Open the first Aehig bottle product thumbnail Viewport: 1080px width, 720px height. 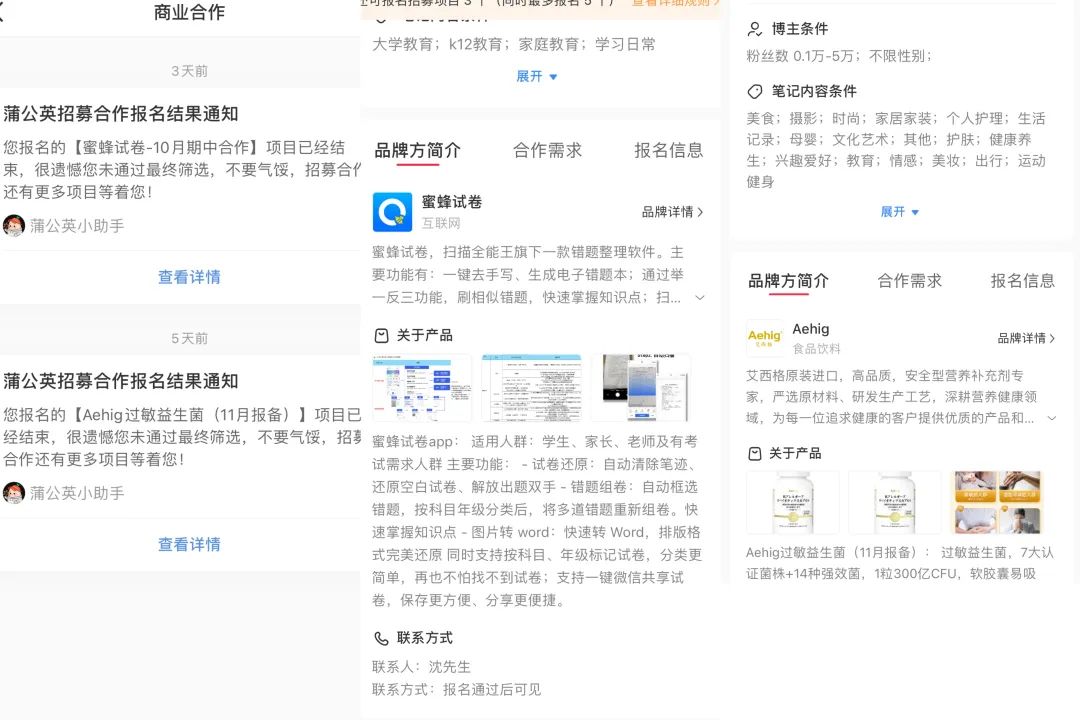pyautogui.click(x=793, y=503)
